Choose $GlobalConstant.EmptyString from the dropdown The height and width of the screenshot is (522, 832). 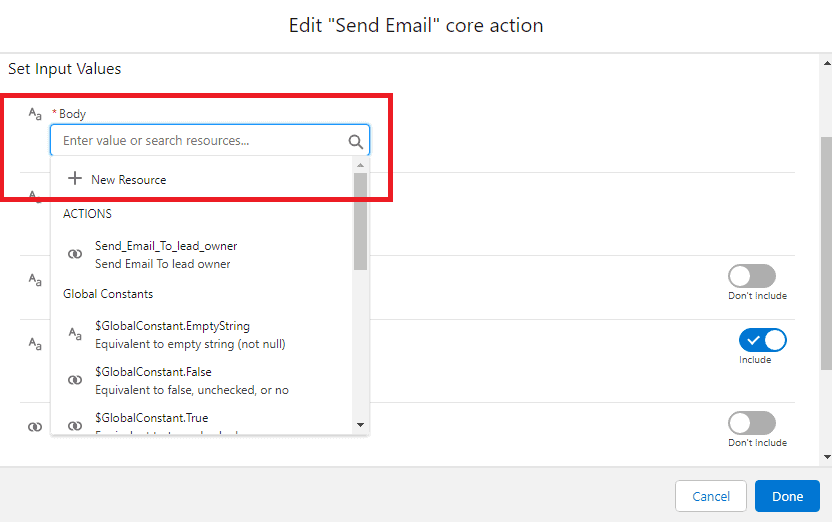172,334
